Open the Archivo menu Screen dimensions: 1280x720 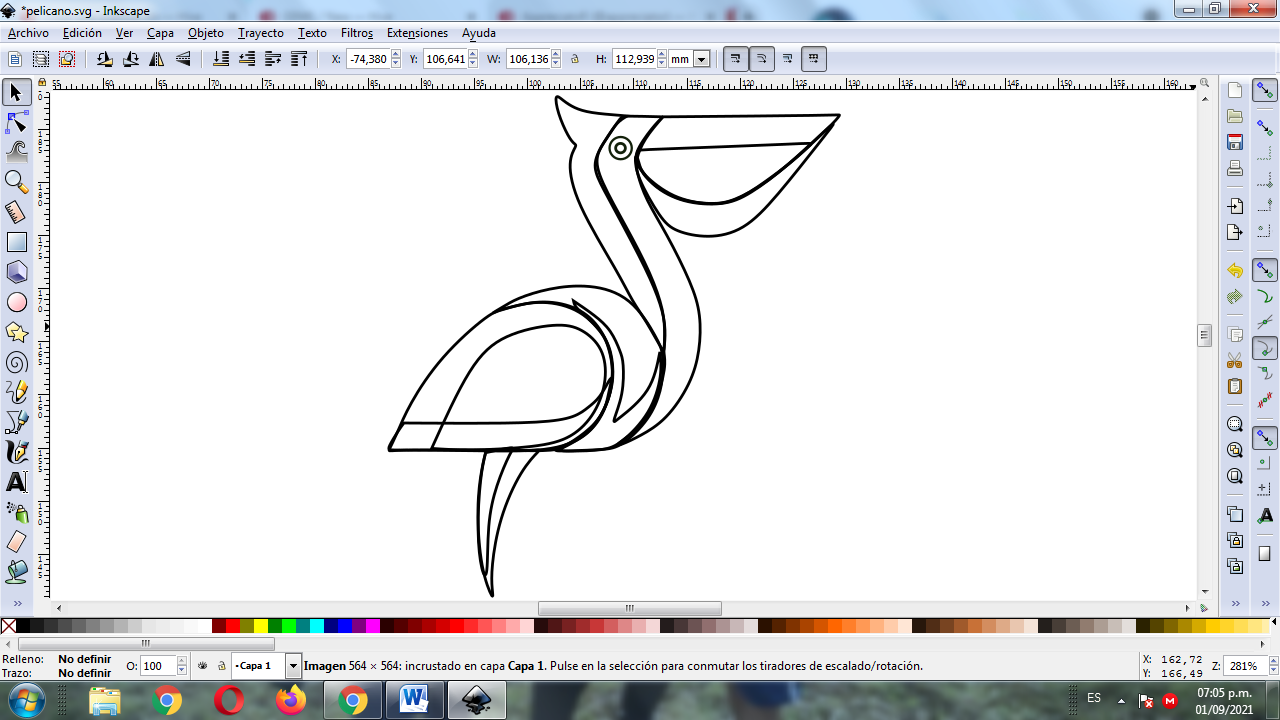click(28, 33)
